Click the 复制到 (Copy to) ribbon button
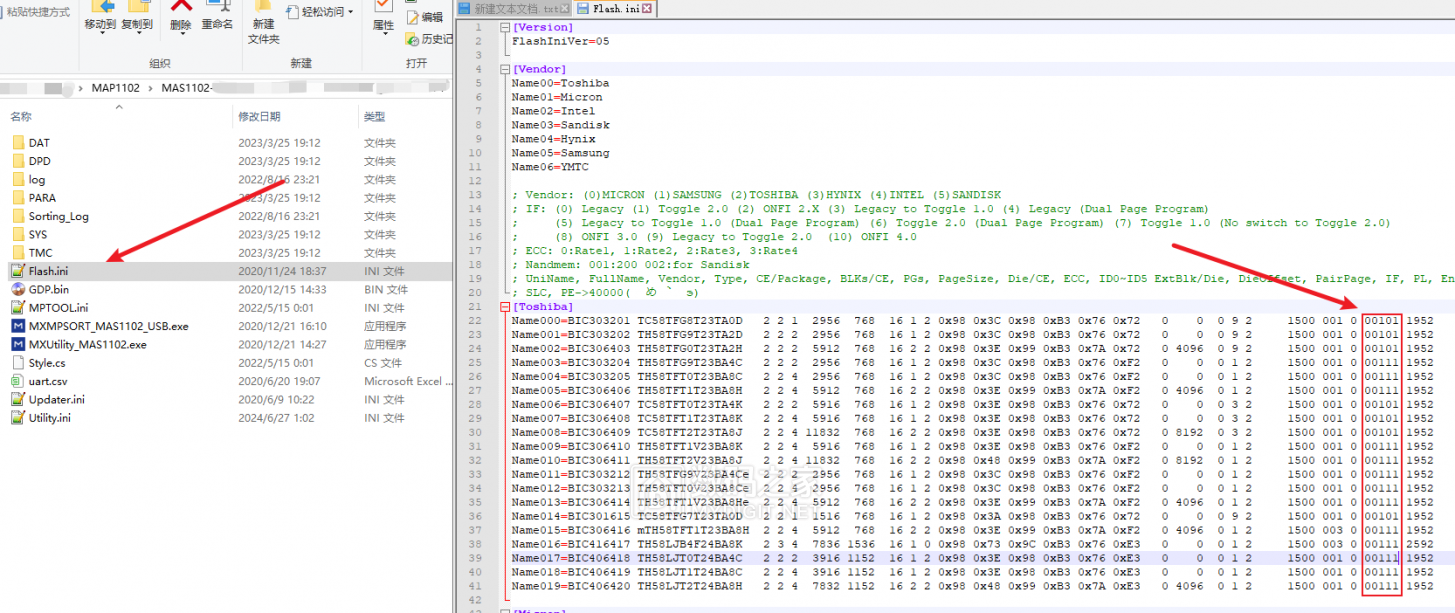 pos(137,17)
